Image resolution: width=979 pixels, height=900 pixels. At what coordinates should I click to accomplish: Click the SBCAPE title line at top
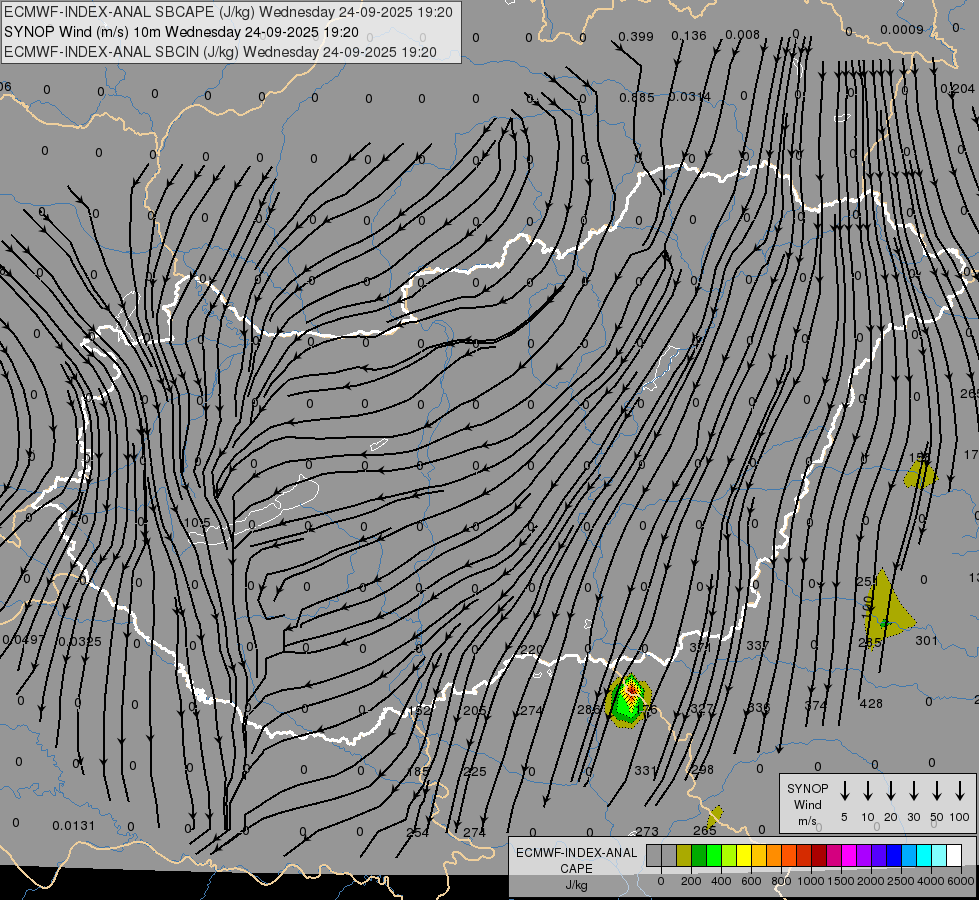coord(229,12)
